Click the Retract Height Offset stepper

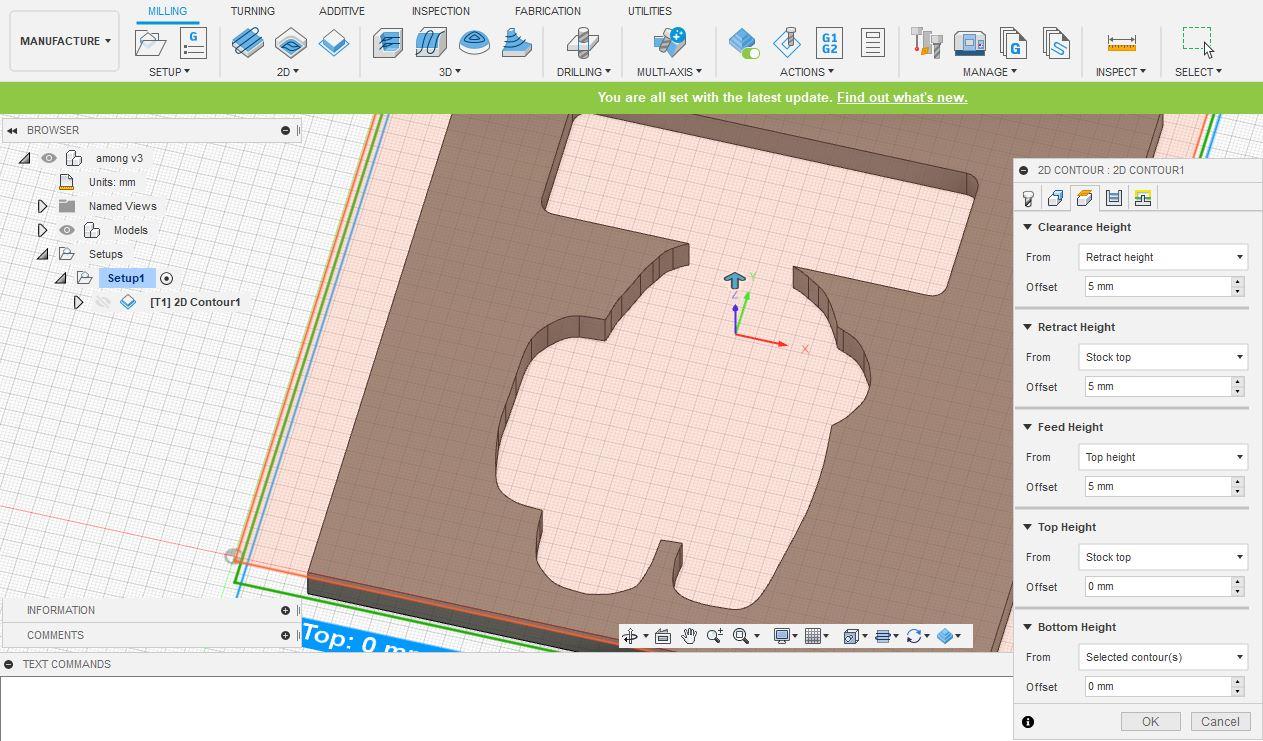[x=1237, y=387]
